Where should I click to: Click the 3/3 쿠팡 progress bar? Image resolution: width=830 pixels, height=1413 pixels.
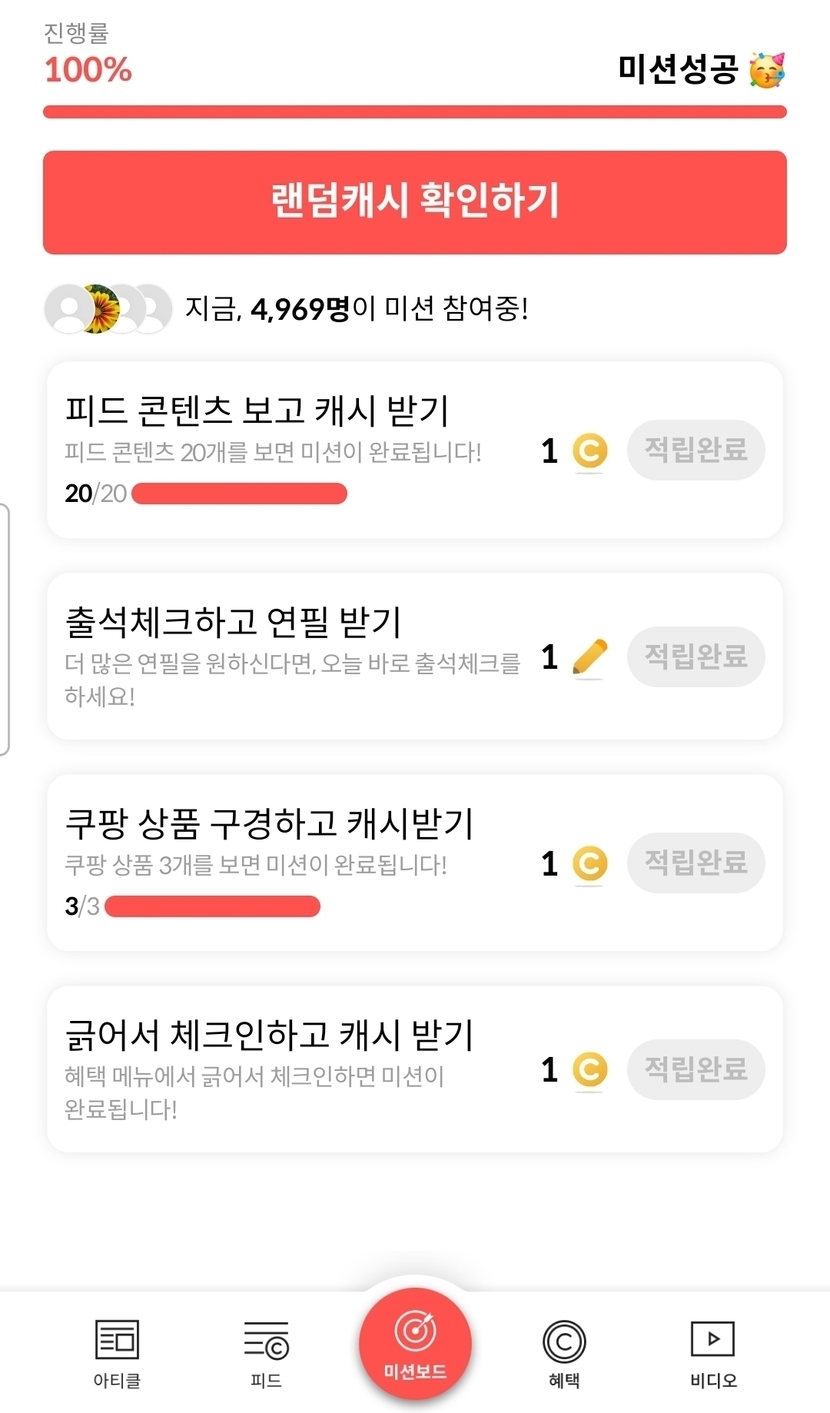click(x=212, y=906)
